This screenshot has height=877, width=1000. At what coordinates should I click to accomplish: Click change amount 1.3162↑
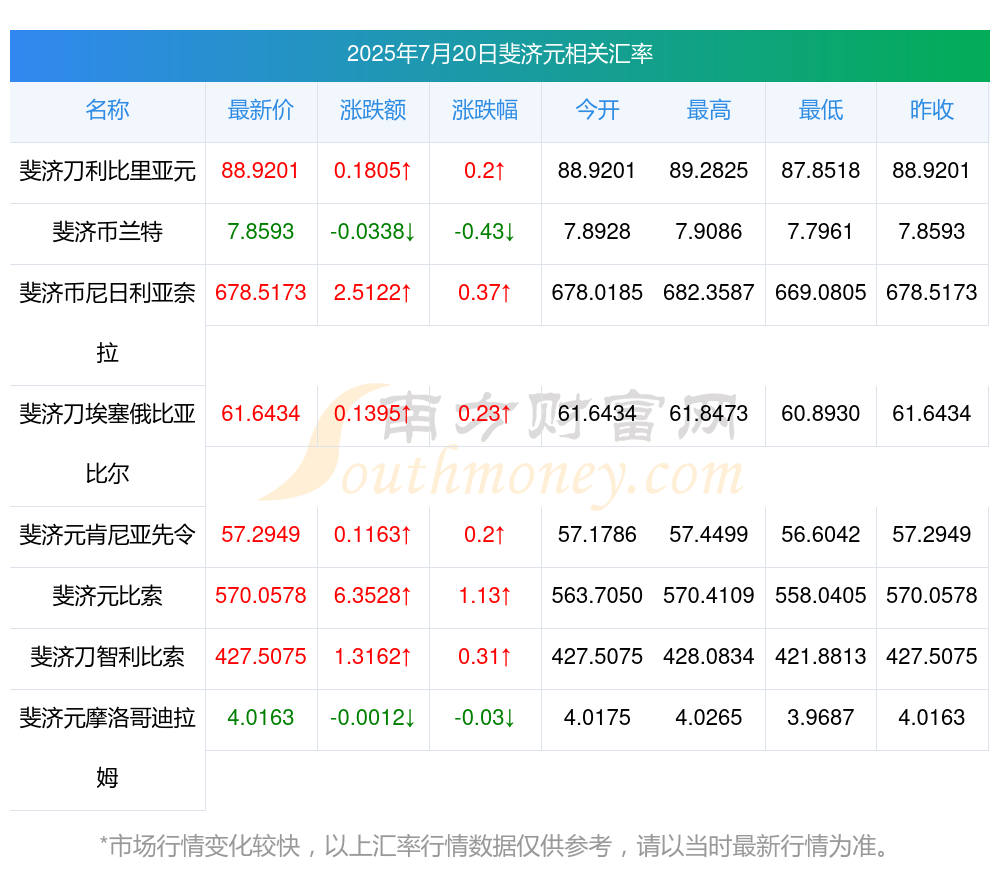click(x=372, y=656)
